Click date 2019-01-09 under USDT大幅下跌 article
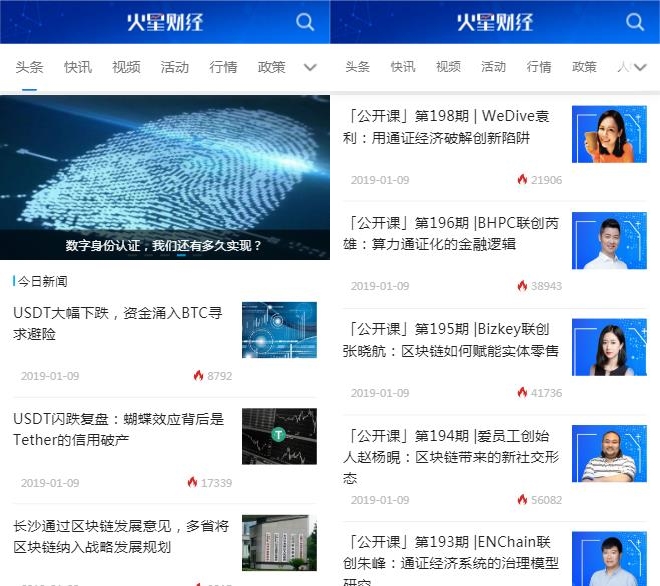660x586 pixels. [50, 376]
